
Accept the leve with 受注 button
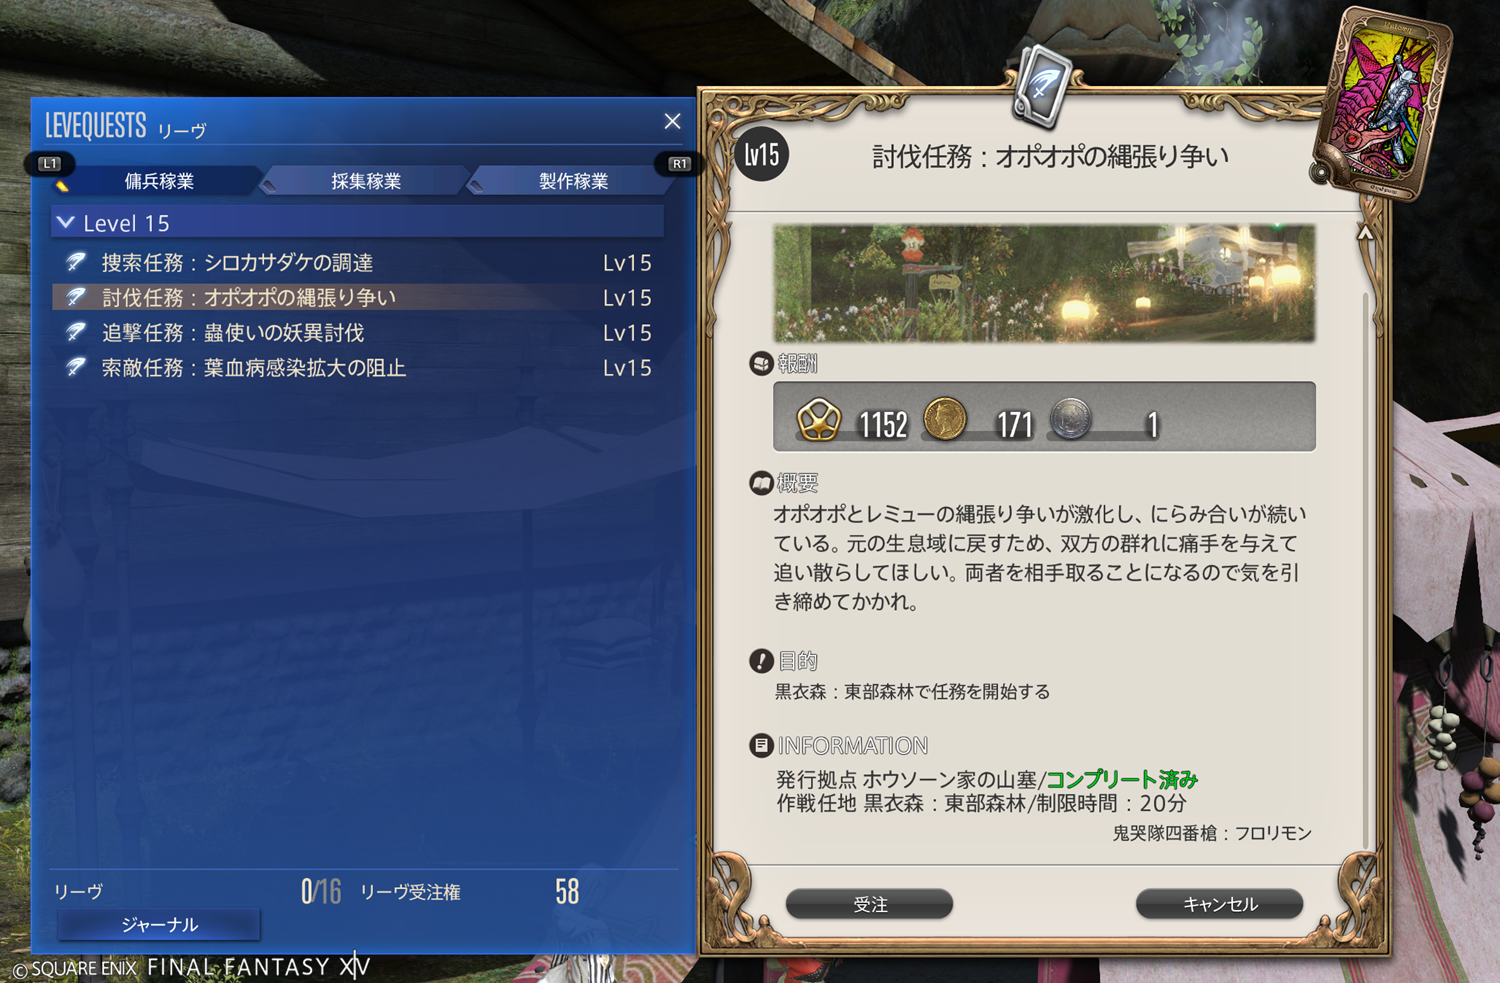pos(869,904)
